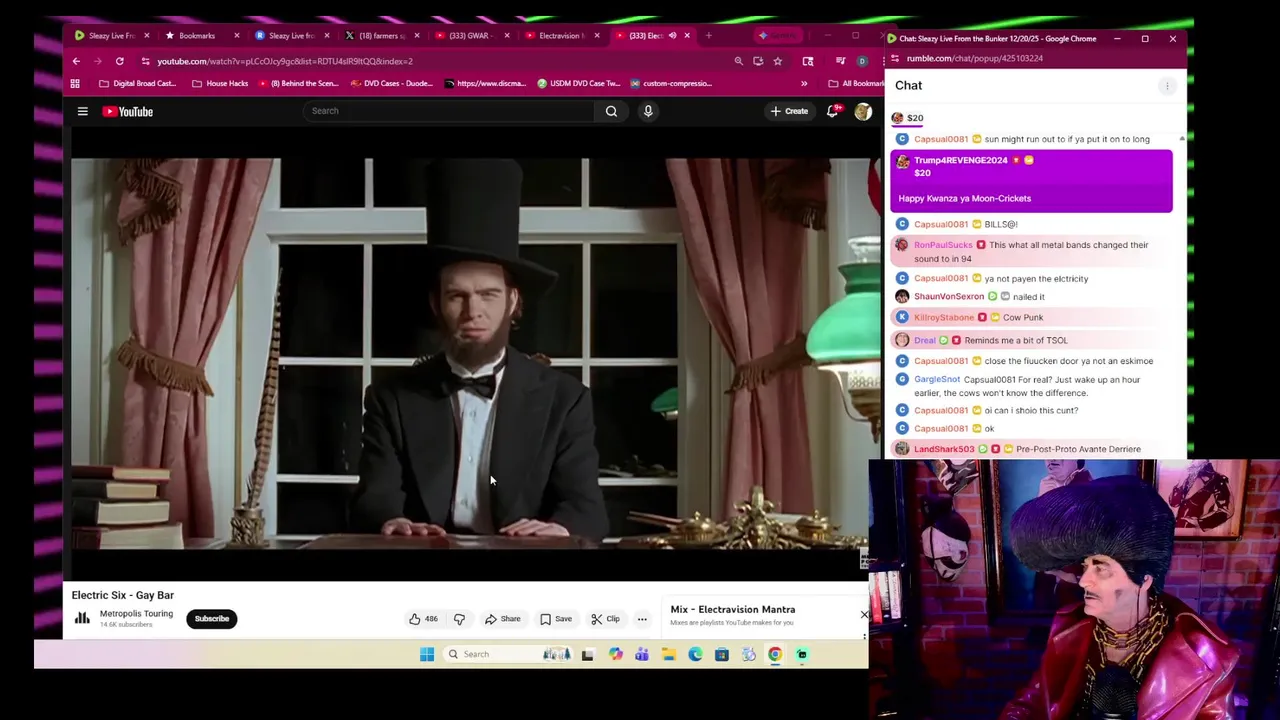1280x720 pixels.
Task: Open the bookmarks apps grid icon
Action: pyautogui.click(x=76, y=84)
